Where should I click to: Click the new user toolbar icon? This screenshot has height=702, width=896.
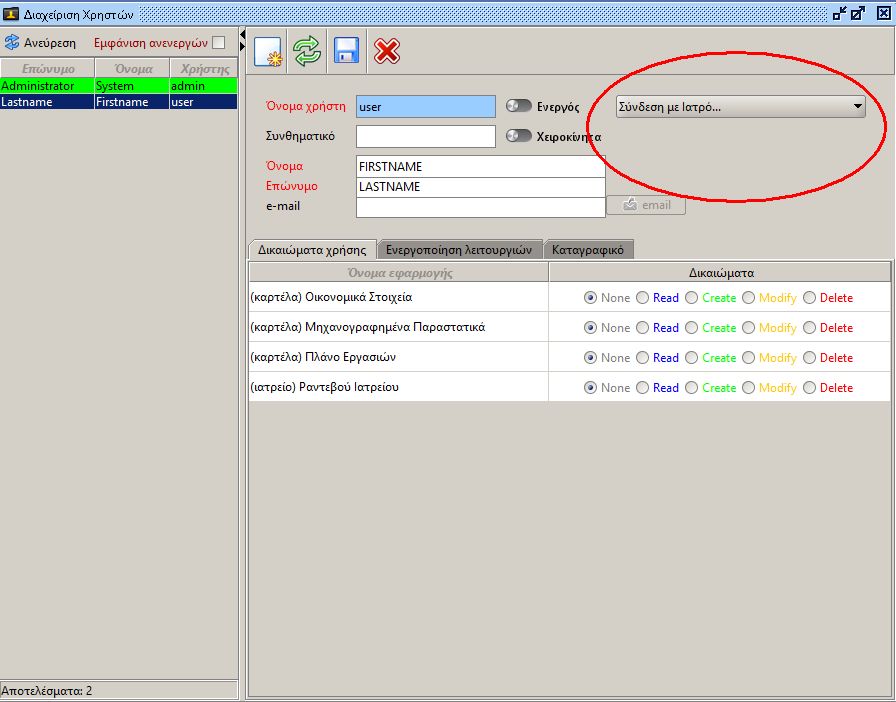coord(268,51)
